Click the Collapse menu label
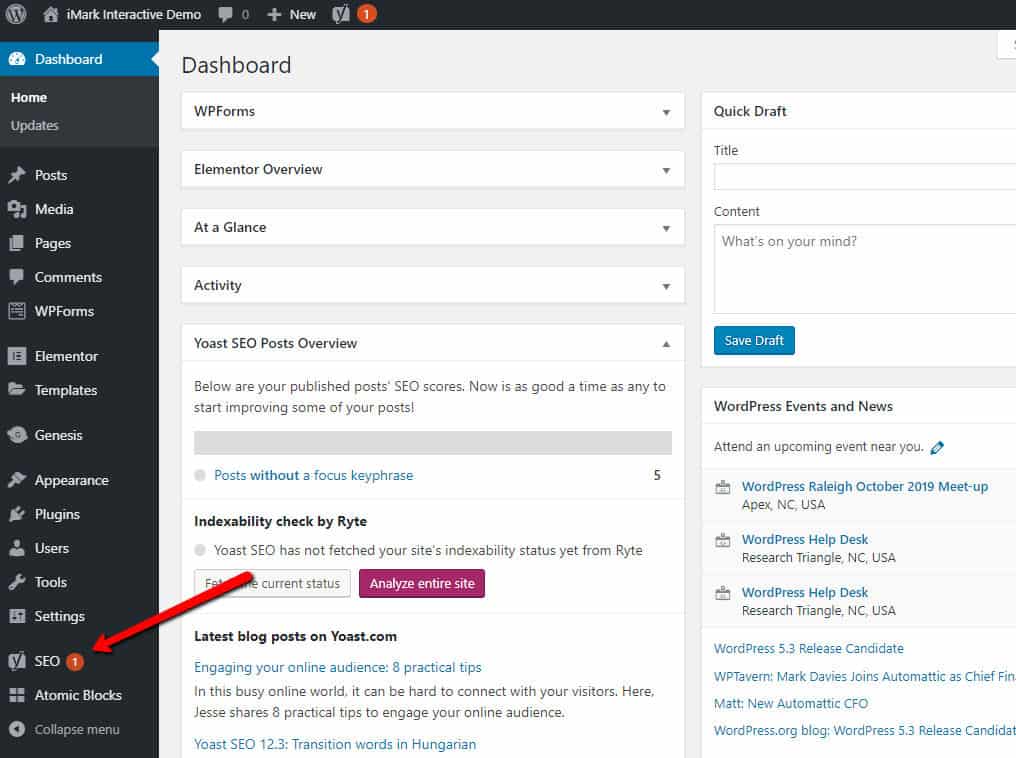Viewport: 1016px width, 758px height. [x=76, y=729]
